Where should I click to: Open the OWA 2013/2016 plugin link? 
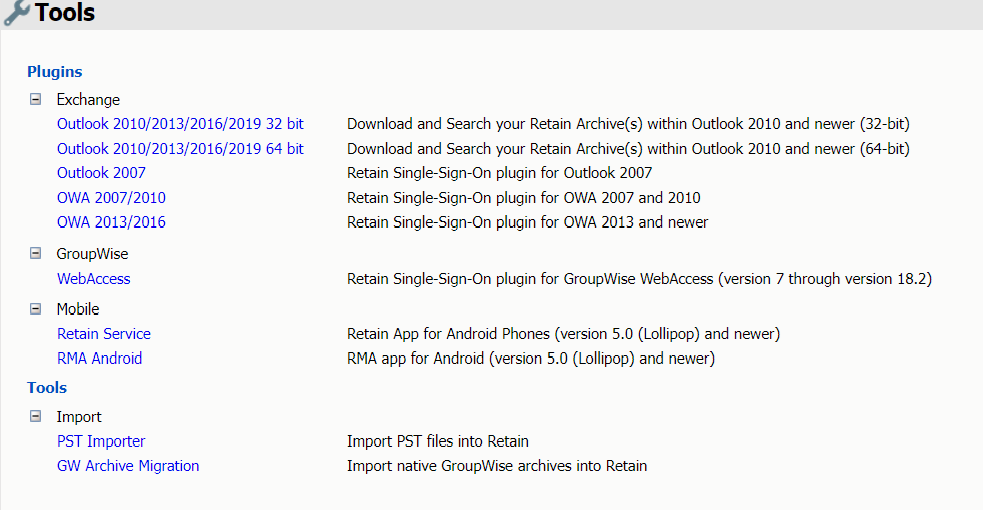point(111,222)
